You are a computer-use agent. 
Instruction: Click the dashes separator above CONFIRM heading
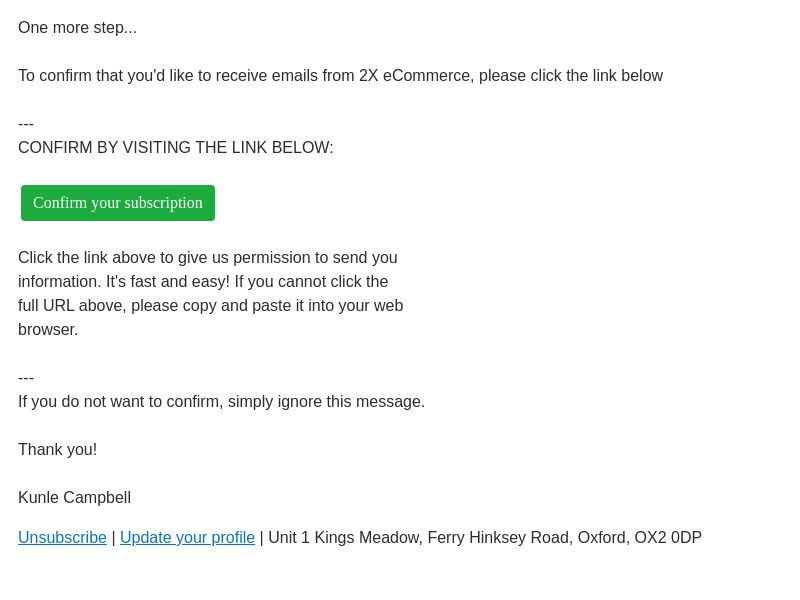click(x=26, y=124)
